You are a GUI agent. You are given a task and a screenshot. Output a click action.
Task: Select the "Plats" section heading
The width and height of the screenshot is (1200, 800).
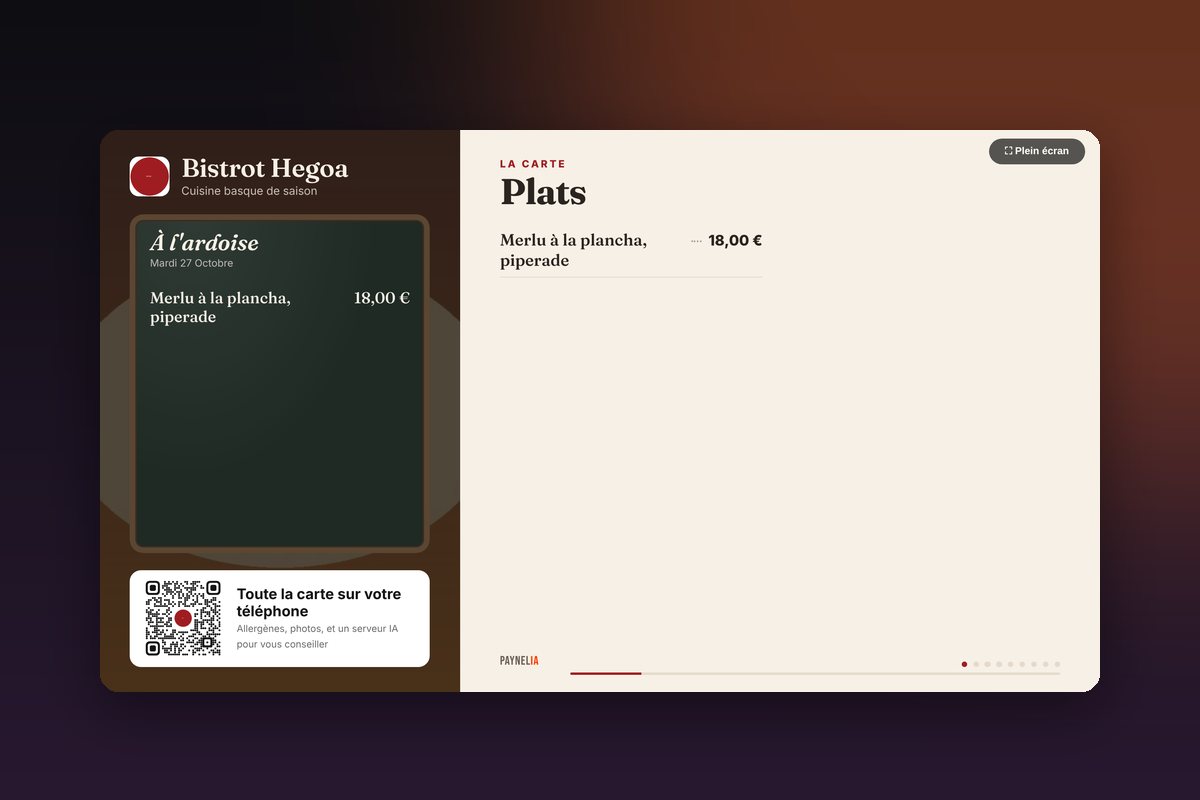click(x=543, y=192)
